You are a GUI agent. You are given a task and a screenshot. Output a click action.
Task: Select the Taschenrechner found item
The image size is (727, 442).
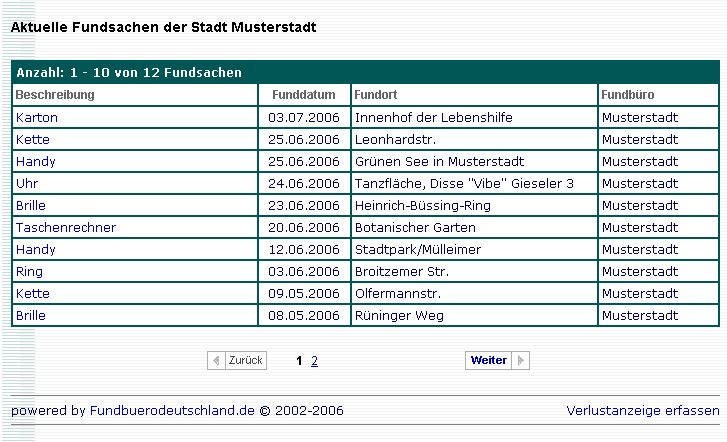click(66, 228)
